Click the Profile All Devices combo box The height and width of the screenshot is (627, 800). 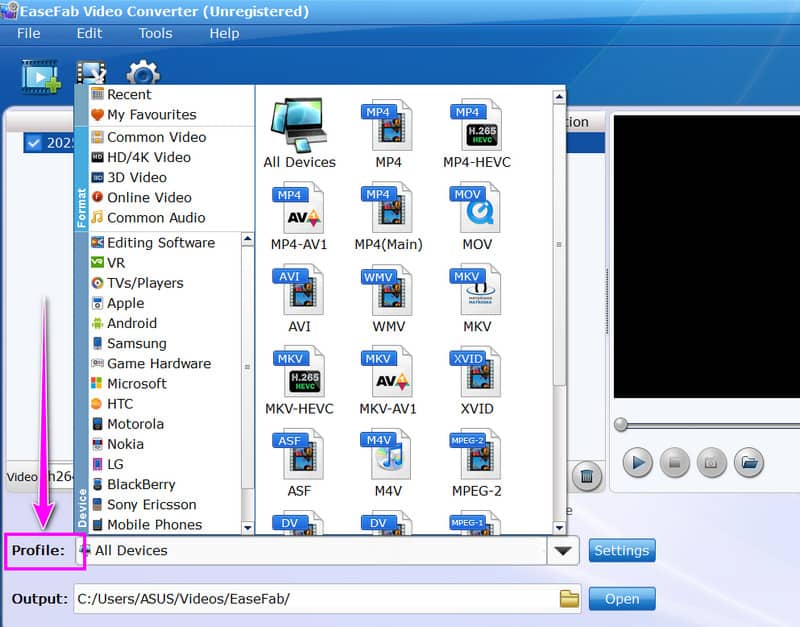tap(327, 550)
